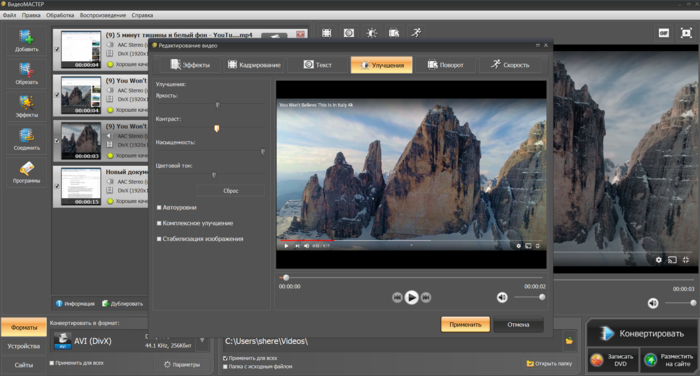
Task: Open the output format dropdown arrow
Action: (x=202, y=341)
